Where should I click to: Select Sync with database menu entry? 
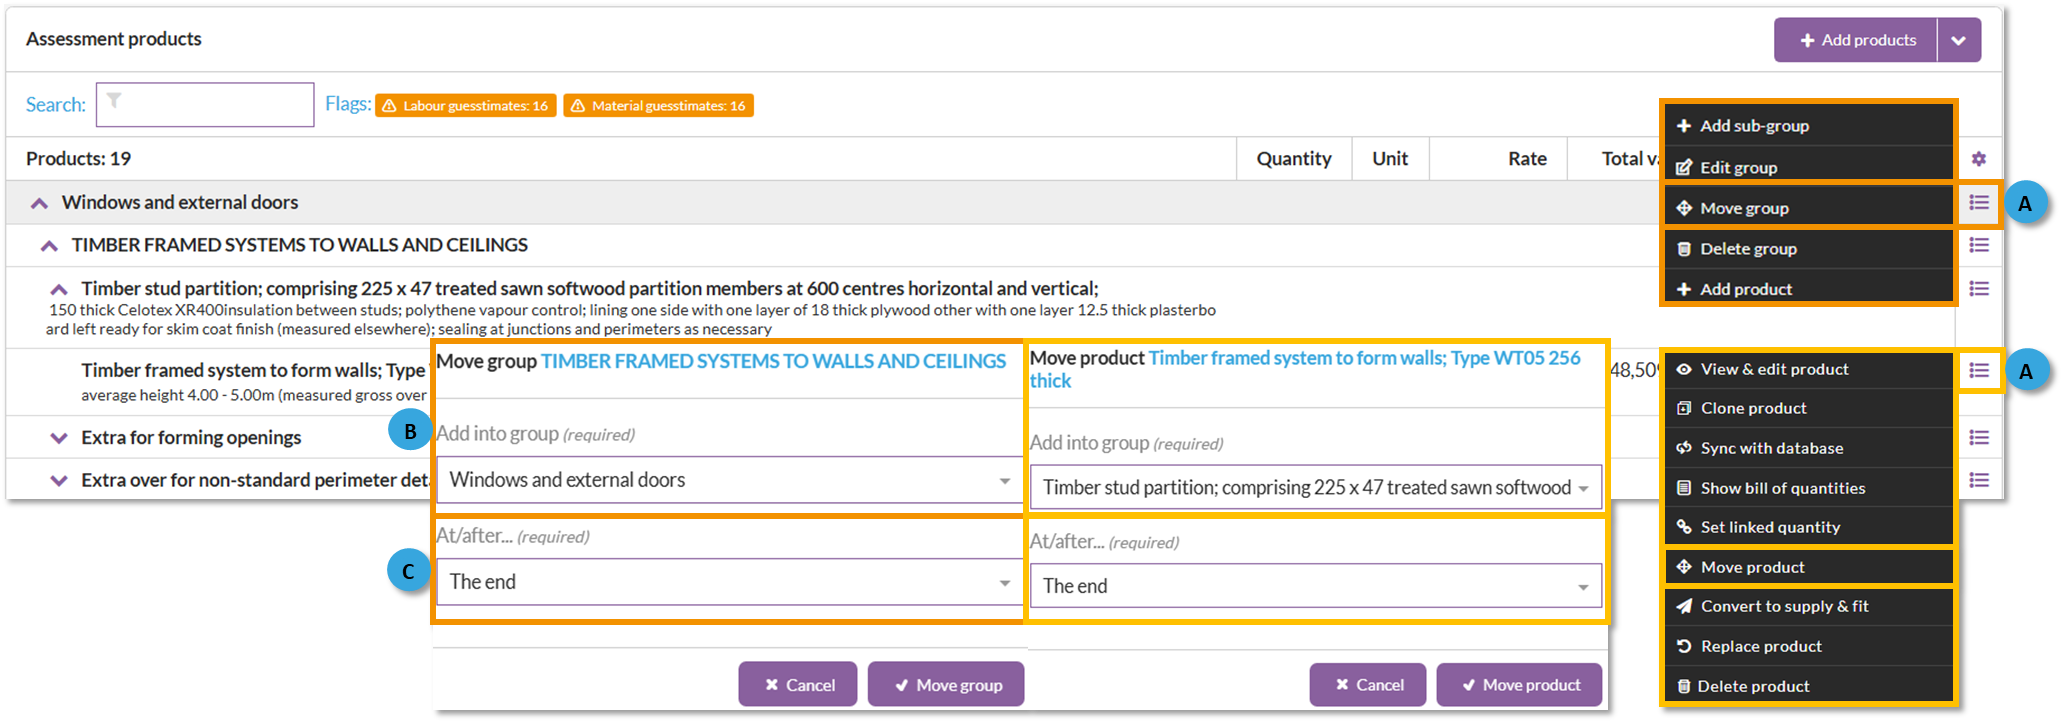[x=1772, y=448]
